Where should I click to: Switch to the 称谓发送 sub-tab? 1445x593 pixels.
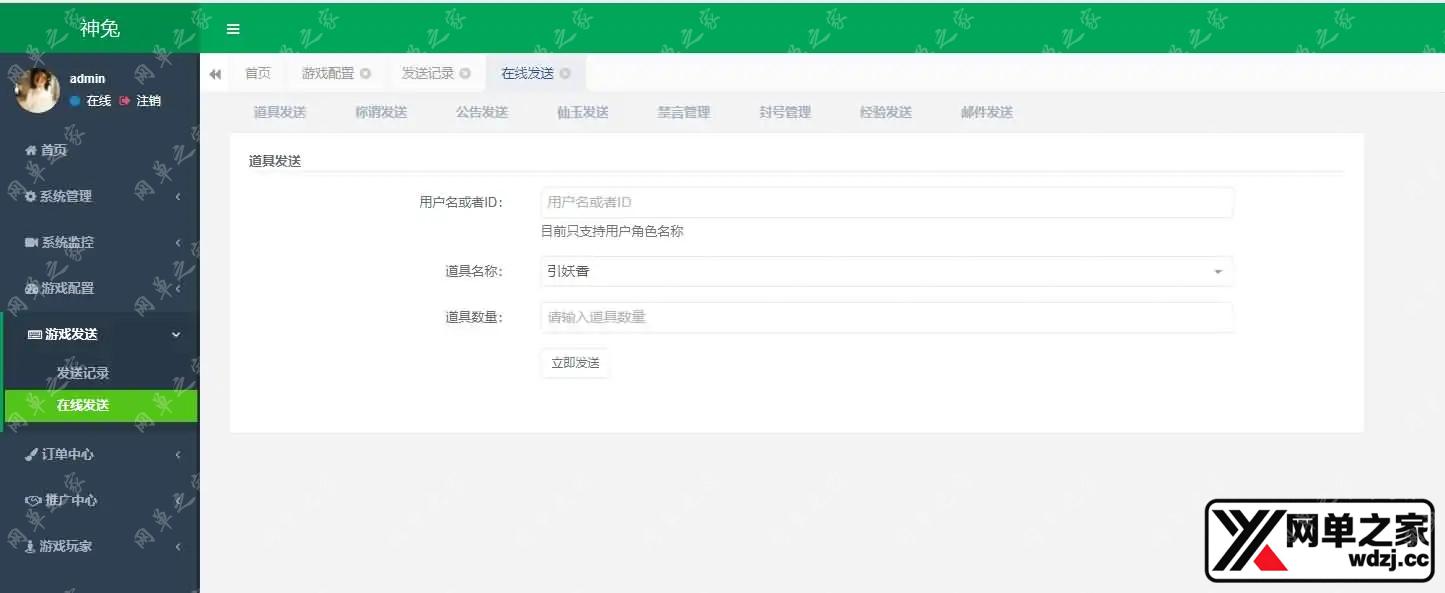tap(381, 113)
